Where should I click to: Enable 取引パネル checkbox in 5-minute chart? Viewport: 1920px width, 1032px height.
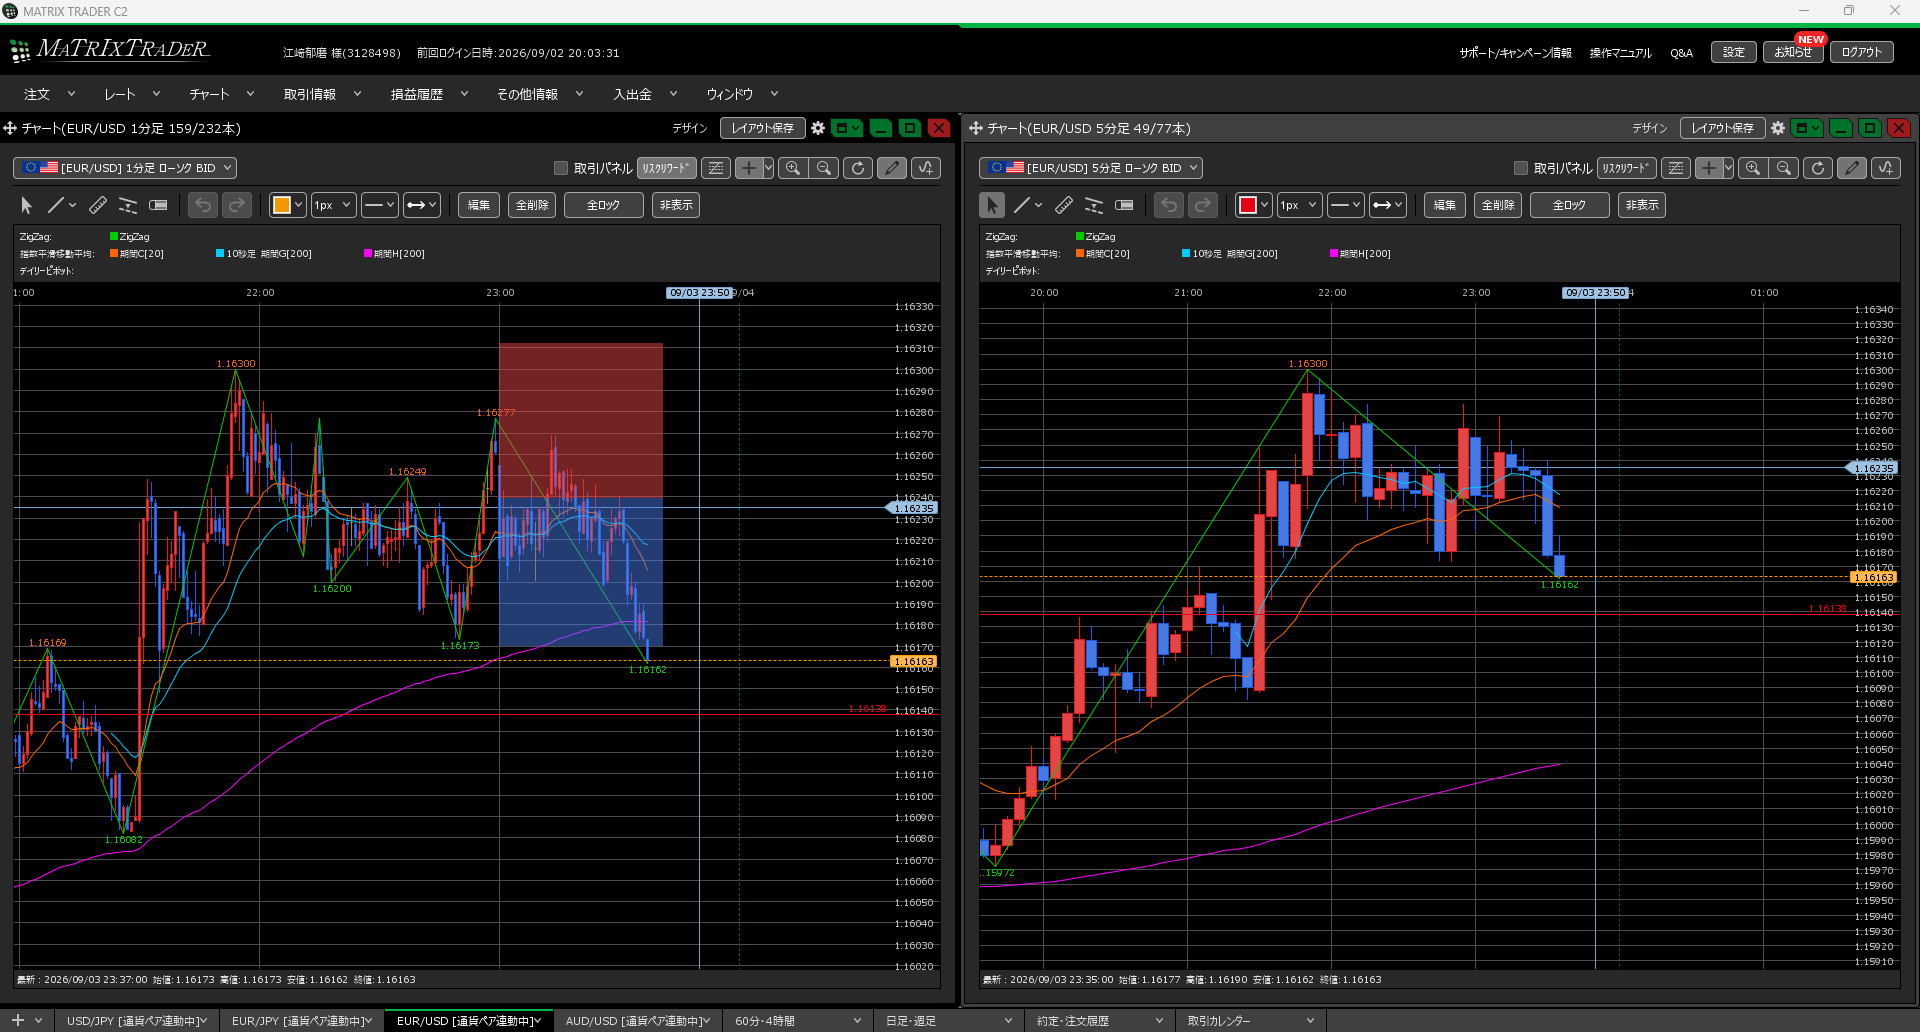pos(1521,168)
